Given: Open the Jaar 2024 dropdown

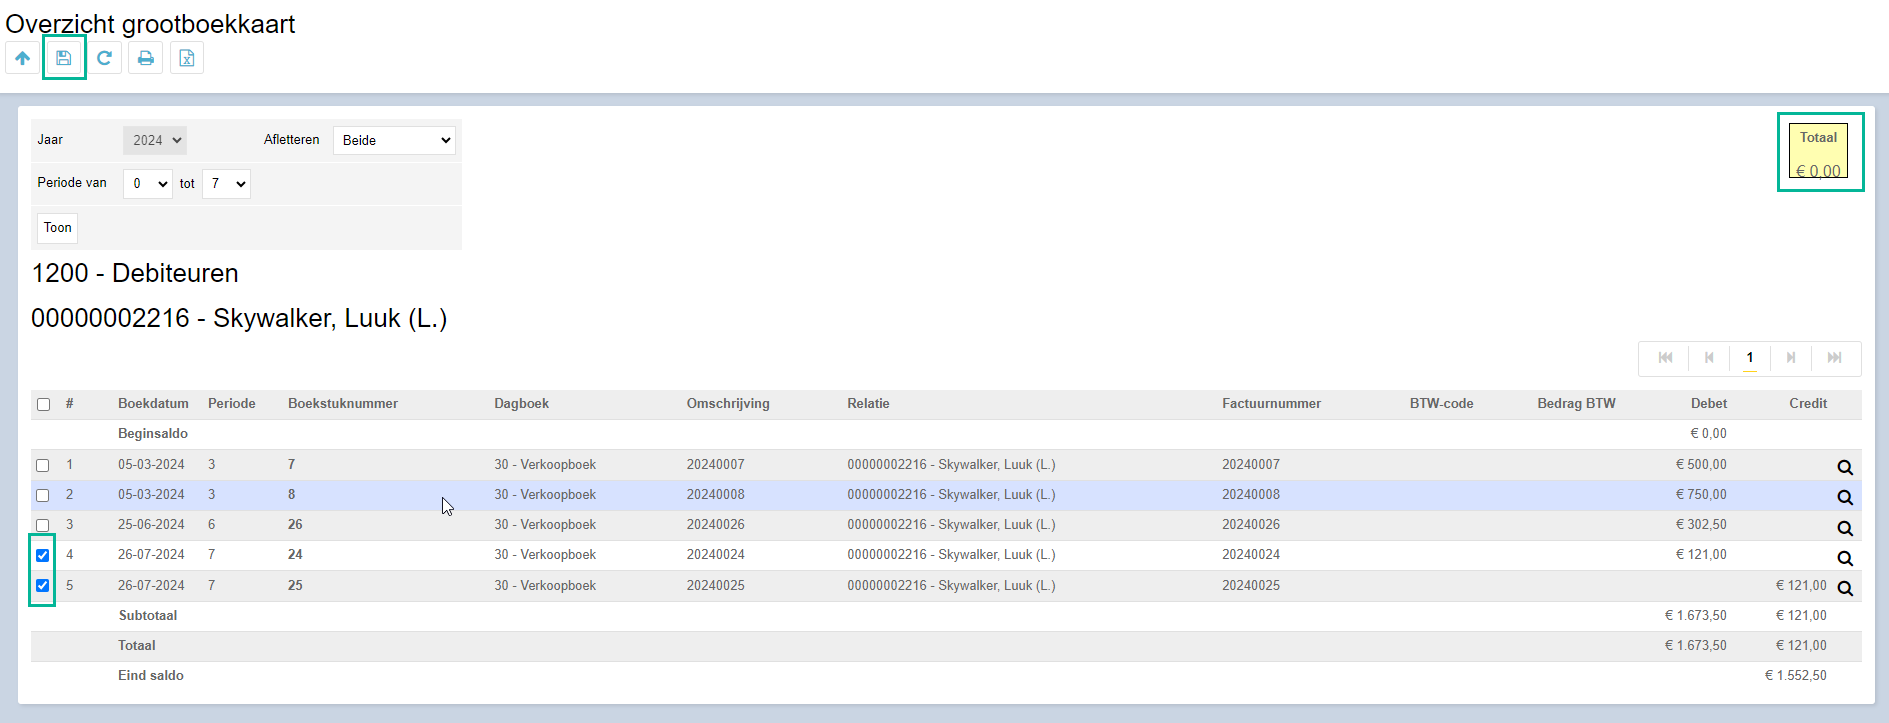Looking at the screenshot, I should point(155,140).
